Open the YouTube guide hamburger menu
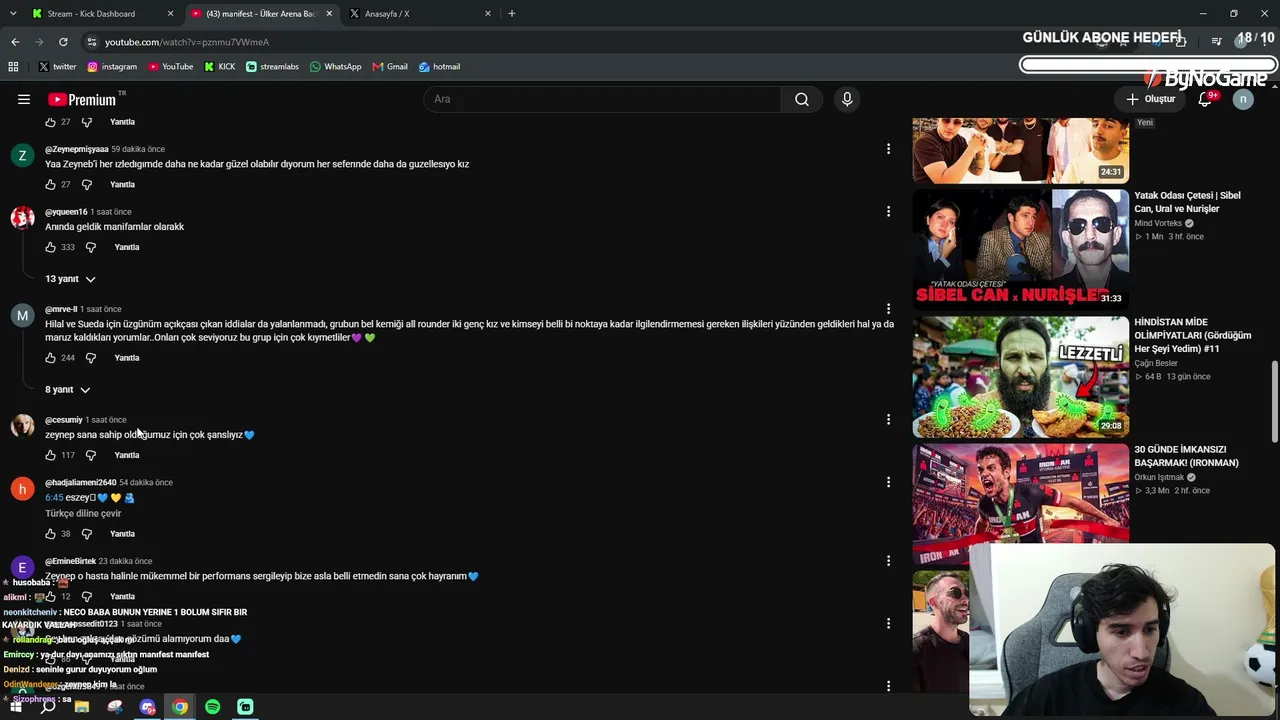 click(23, 99)
